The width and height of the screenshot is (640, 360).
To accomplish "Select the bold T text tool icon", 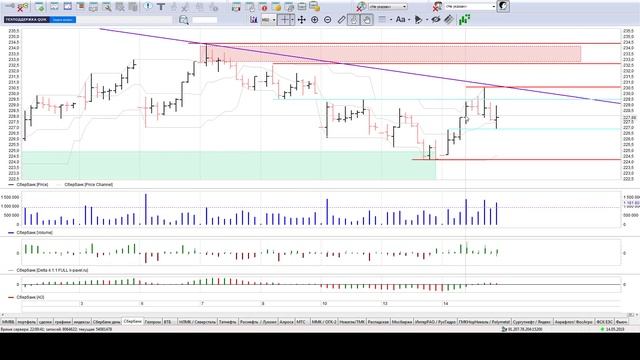I will 161,7.
